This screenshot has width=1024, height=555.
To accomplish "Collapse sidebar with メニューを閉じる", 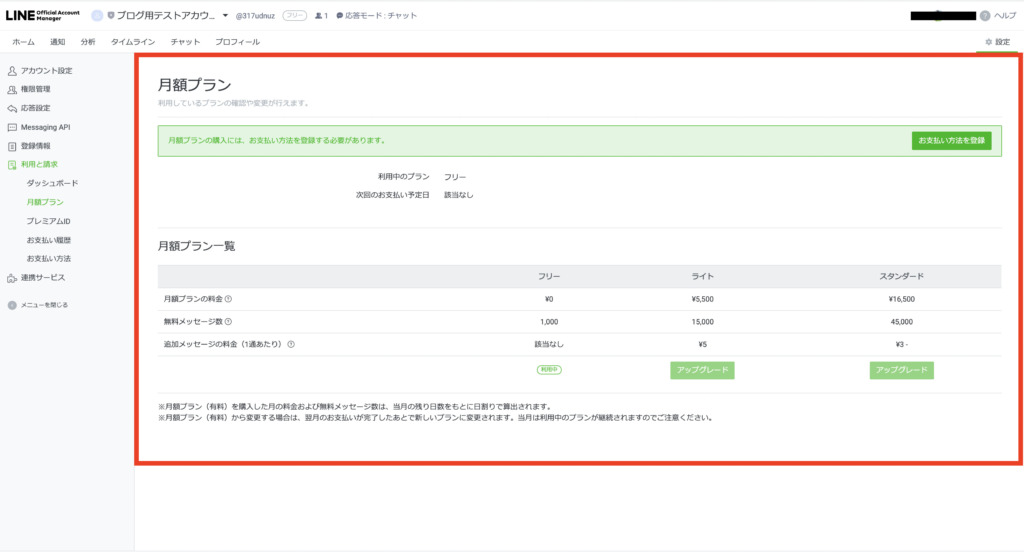I will tap(38, 305).
